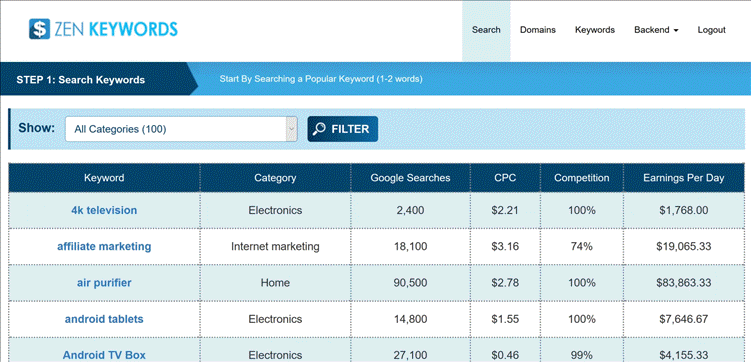751x362 pixels.
Task: Click the Show: label
Action: [x=36, y=129]
